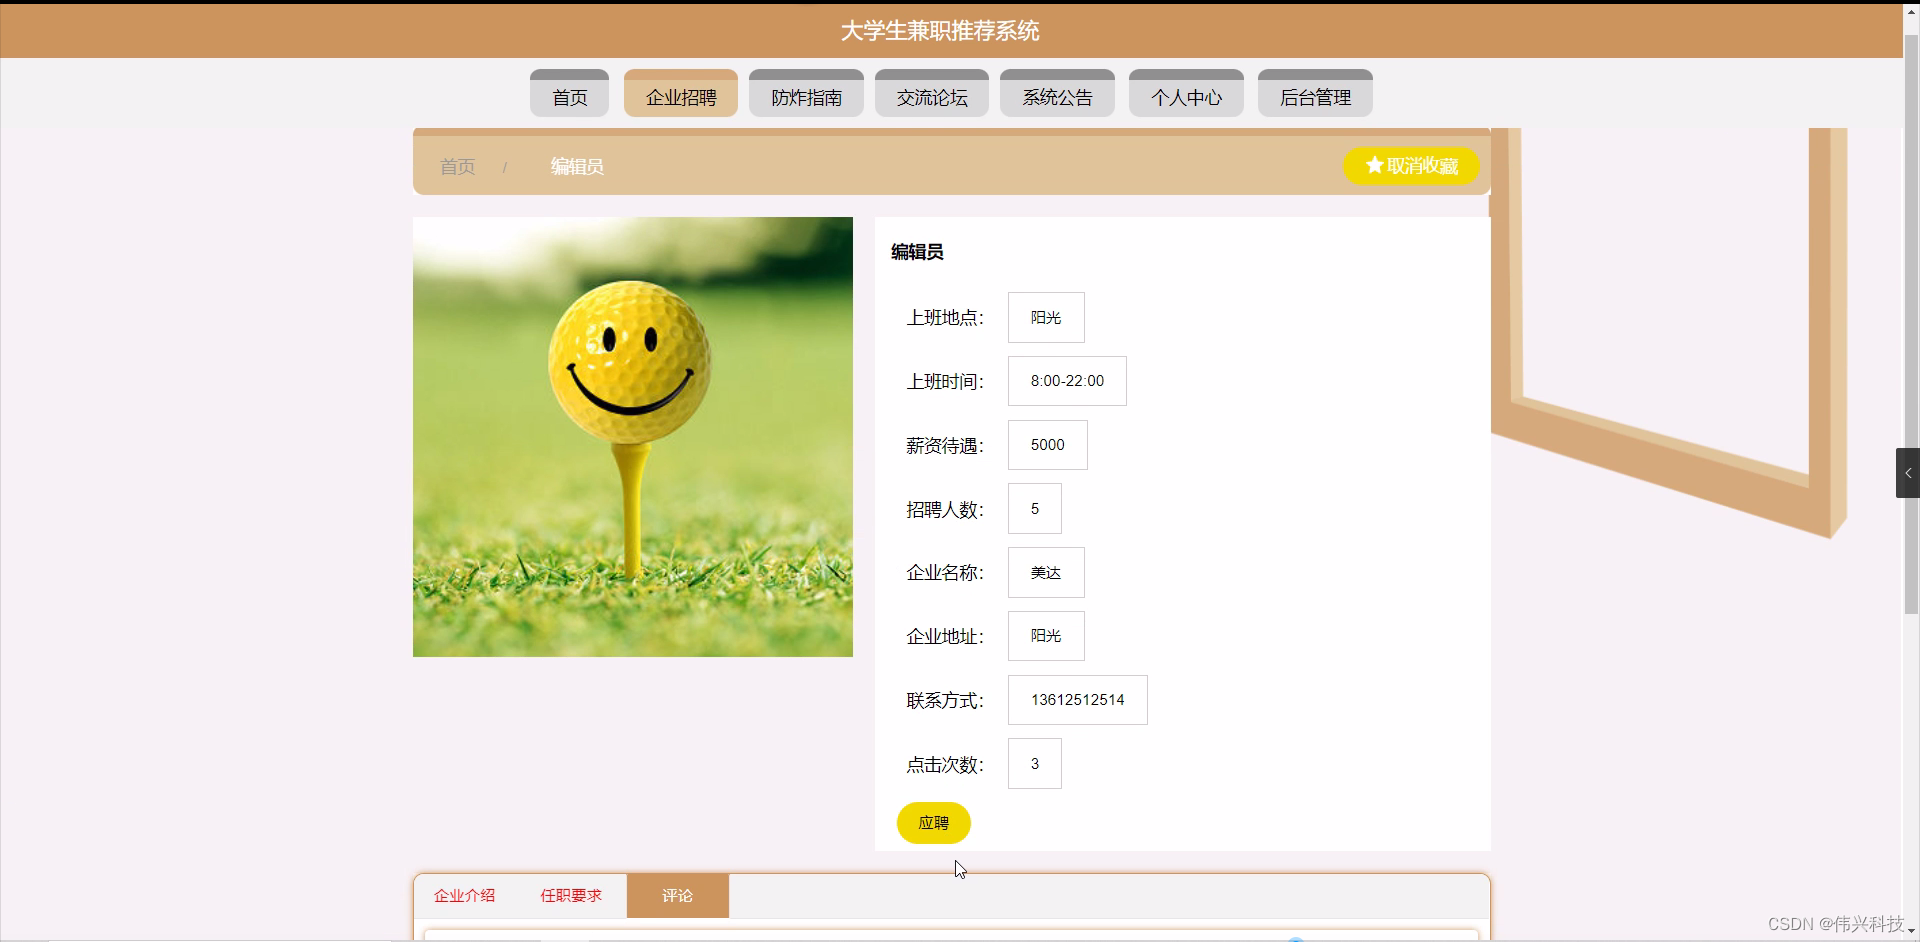Open the 企业招聘 navigation tab
This screenshot has height=942, width=1920.
click(680, 96)
